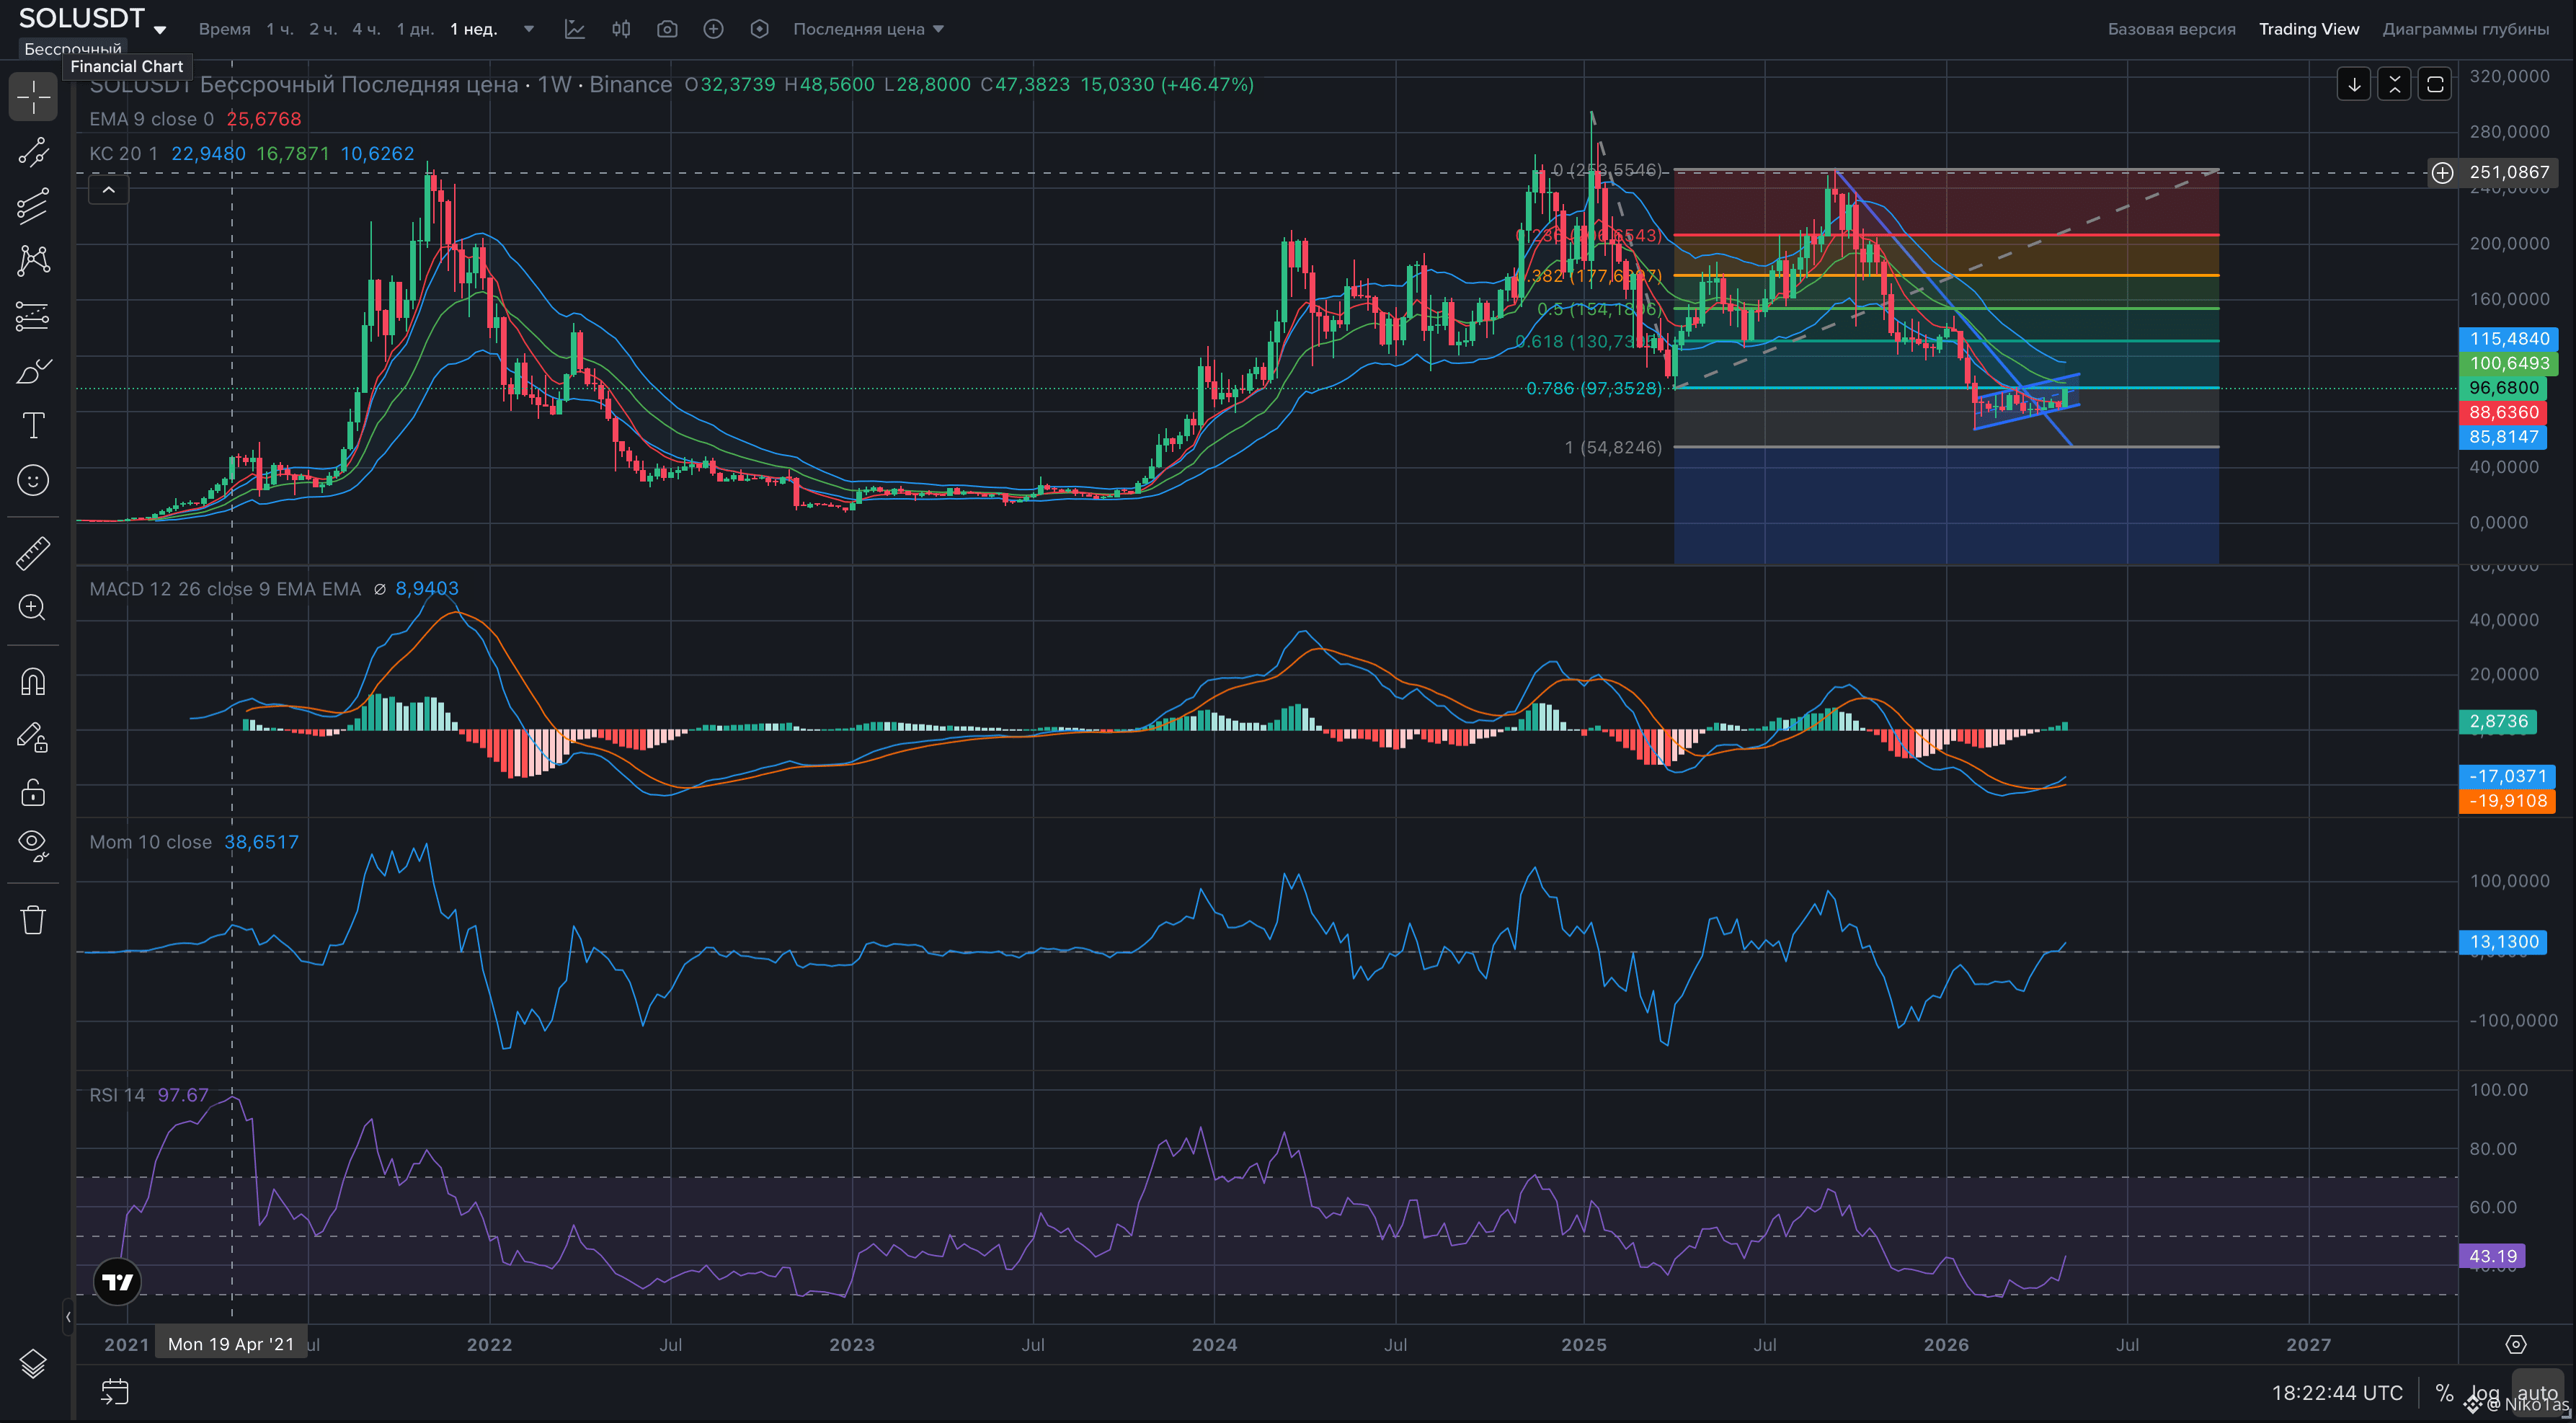Toggle auto price scale
The height and width of the screenshot is (1423, 2576).
pyautogui.click(x=2538, y=1393)
